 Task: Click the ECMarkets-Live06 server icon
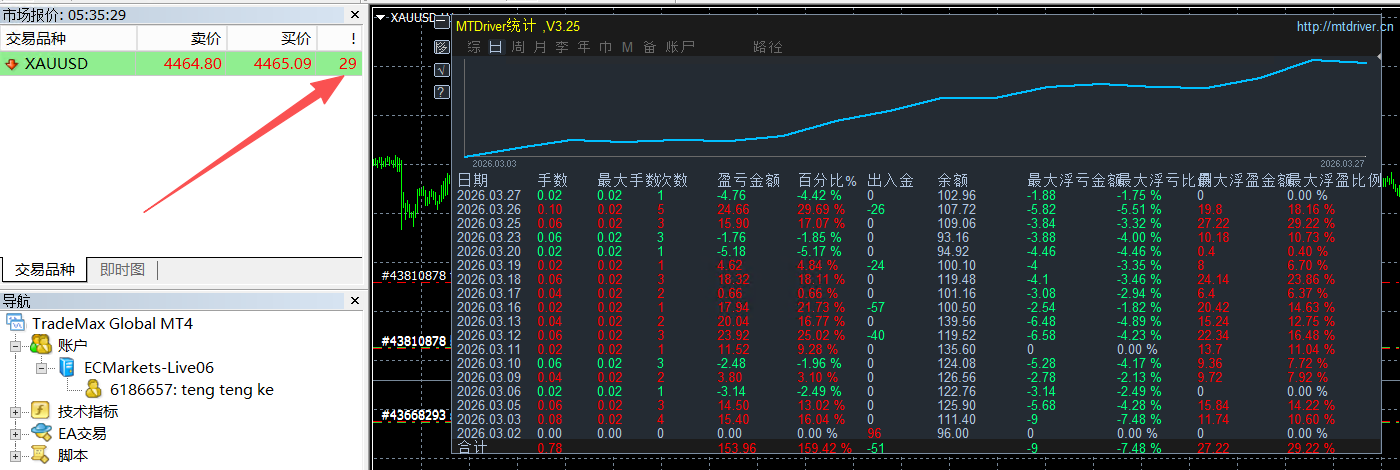point(67,367)
